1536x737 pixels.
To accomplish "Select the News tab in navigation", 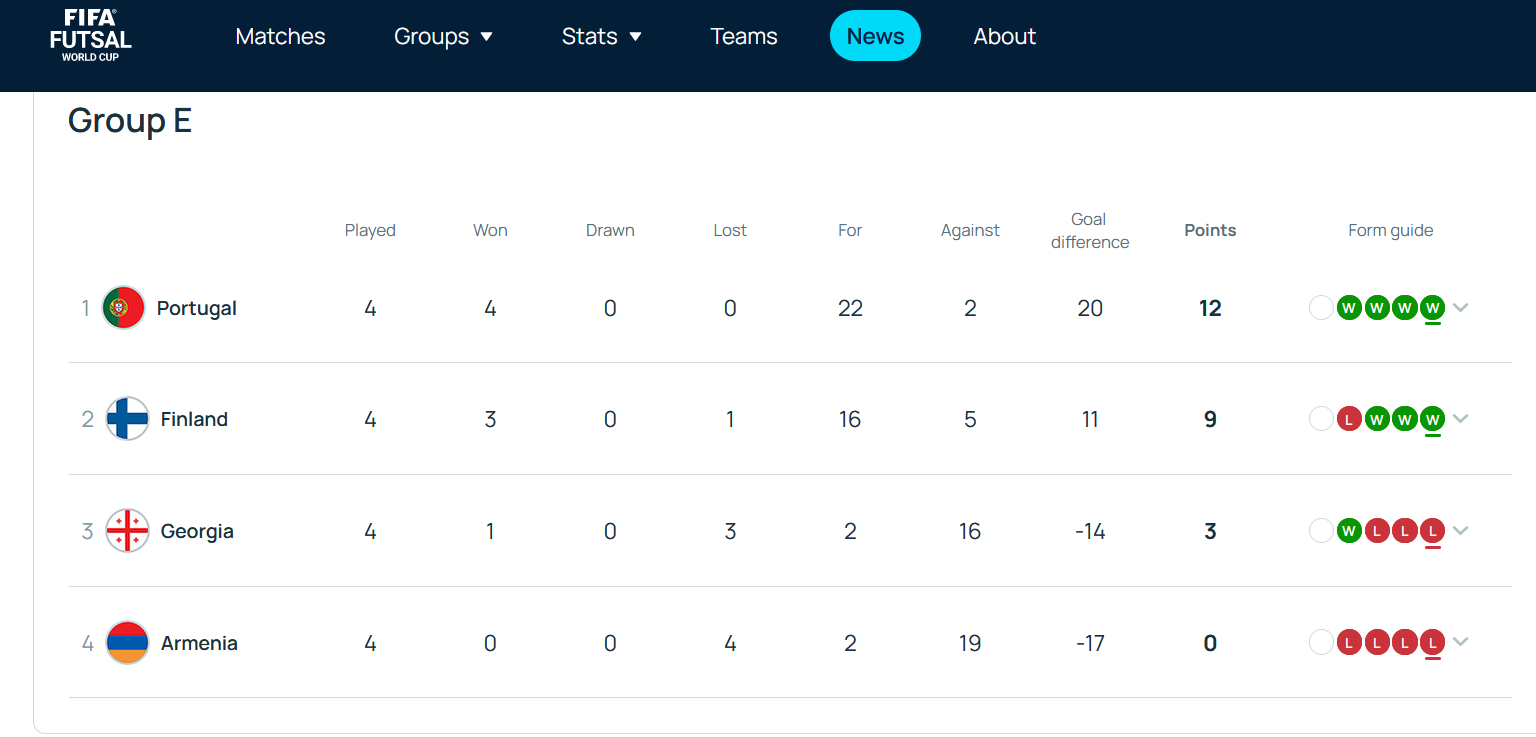I will point(875,36).
